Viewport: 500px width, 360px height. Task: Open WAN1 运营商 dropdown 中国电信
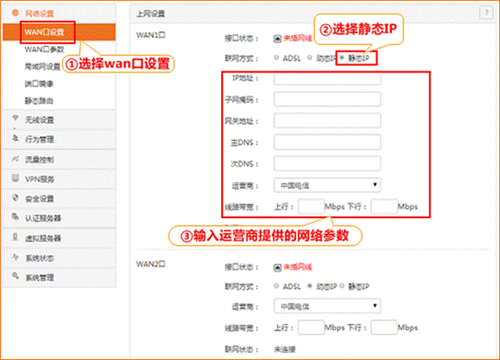[327, 185]
